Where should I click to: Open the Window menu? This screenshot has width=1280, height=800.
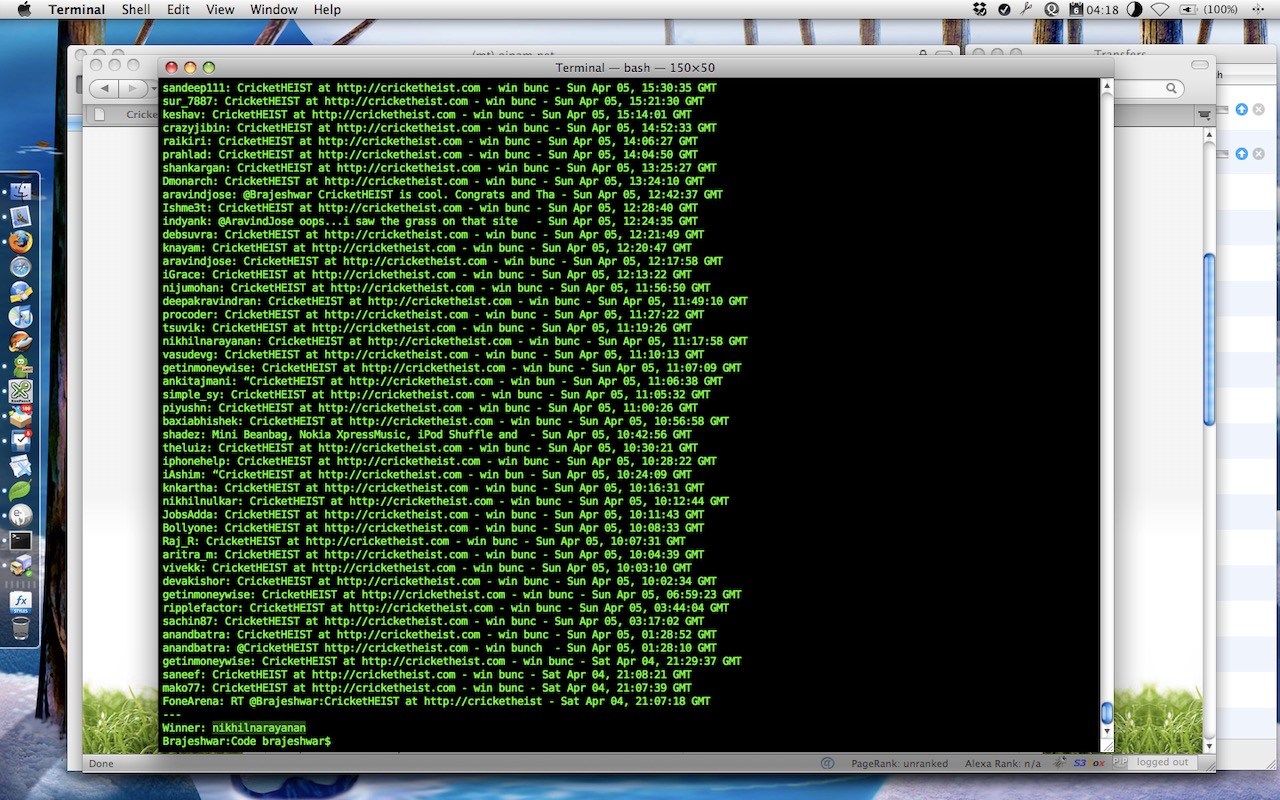click(273, 9)
